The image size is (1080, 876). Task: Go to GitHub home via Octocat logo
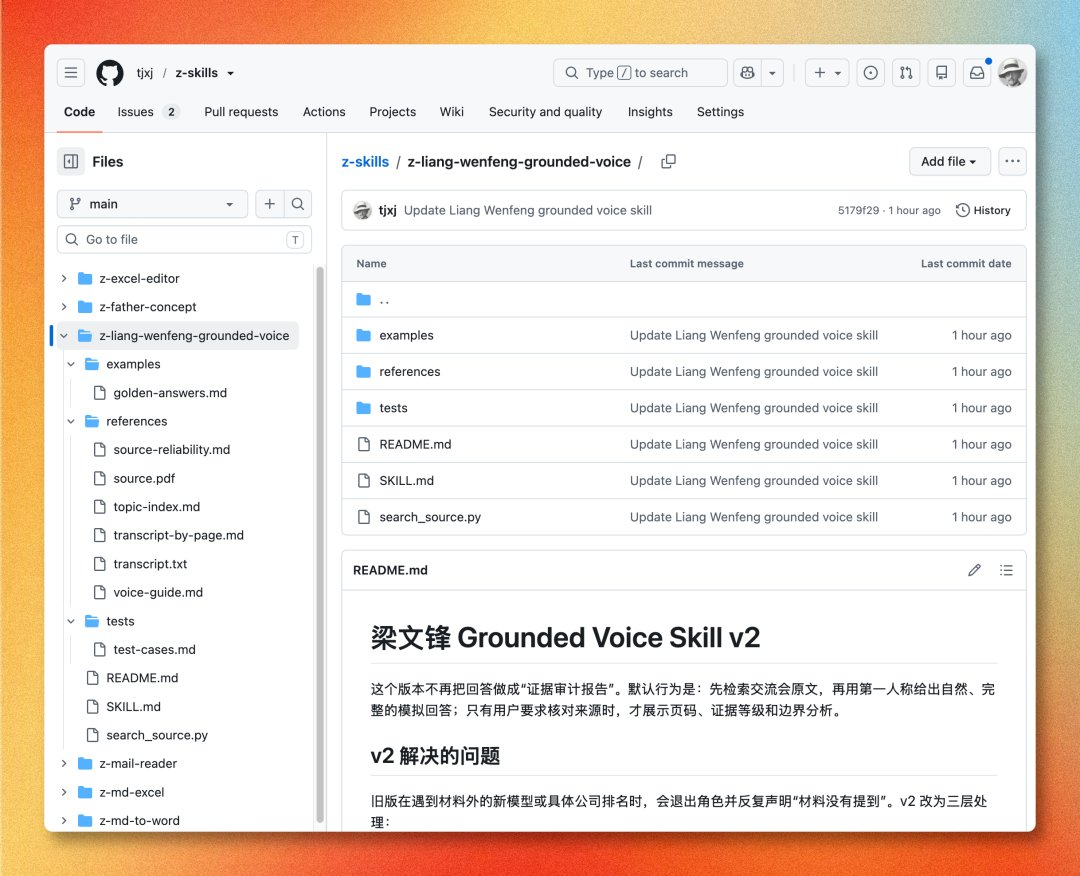(x=110, y=73)
